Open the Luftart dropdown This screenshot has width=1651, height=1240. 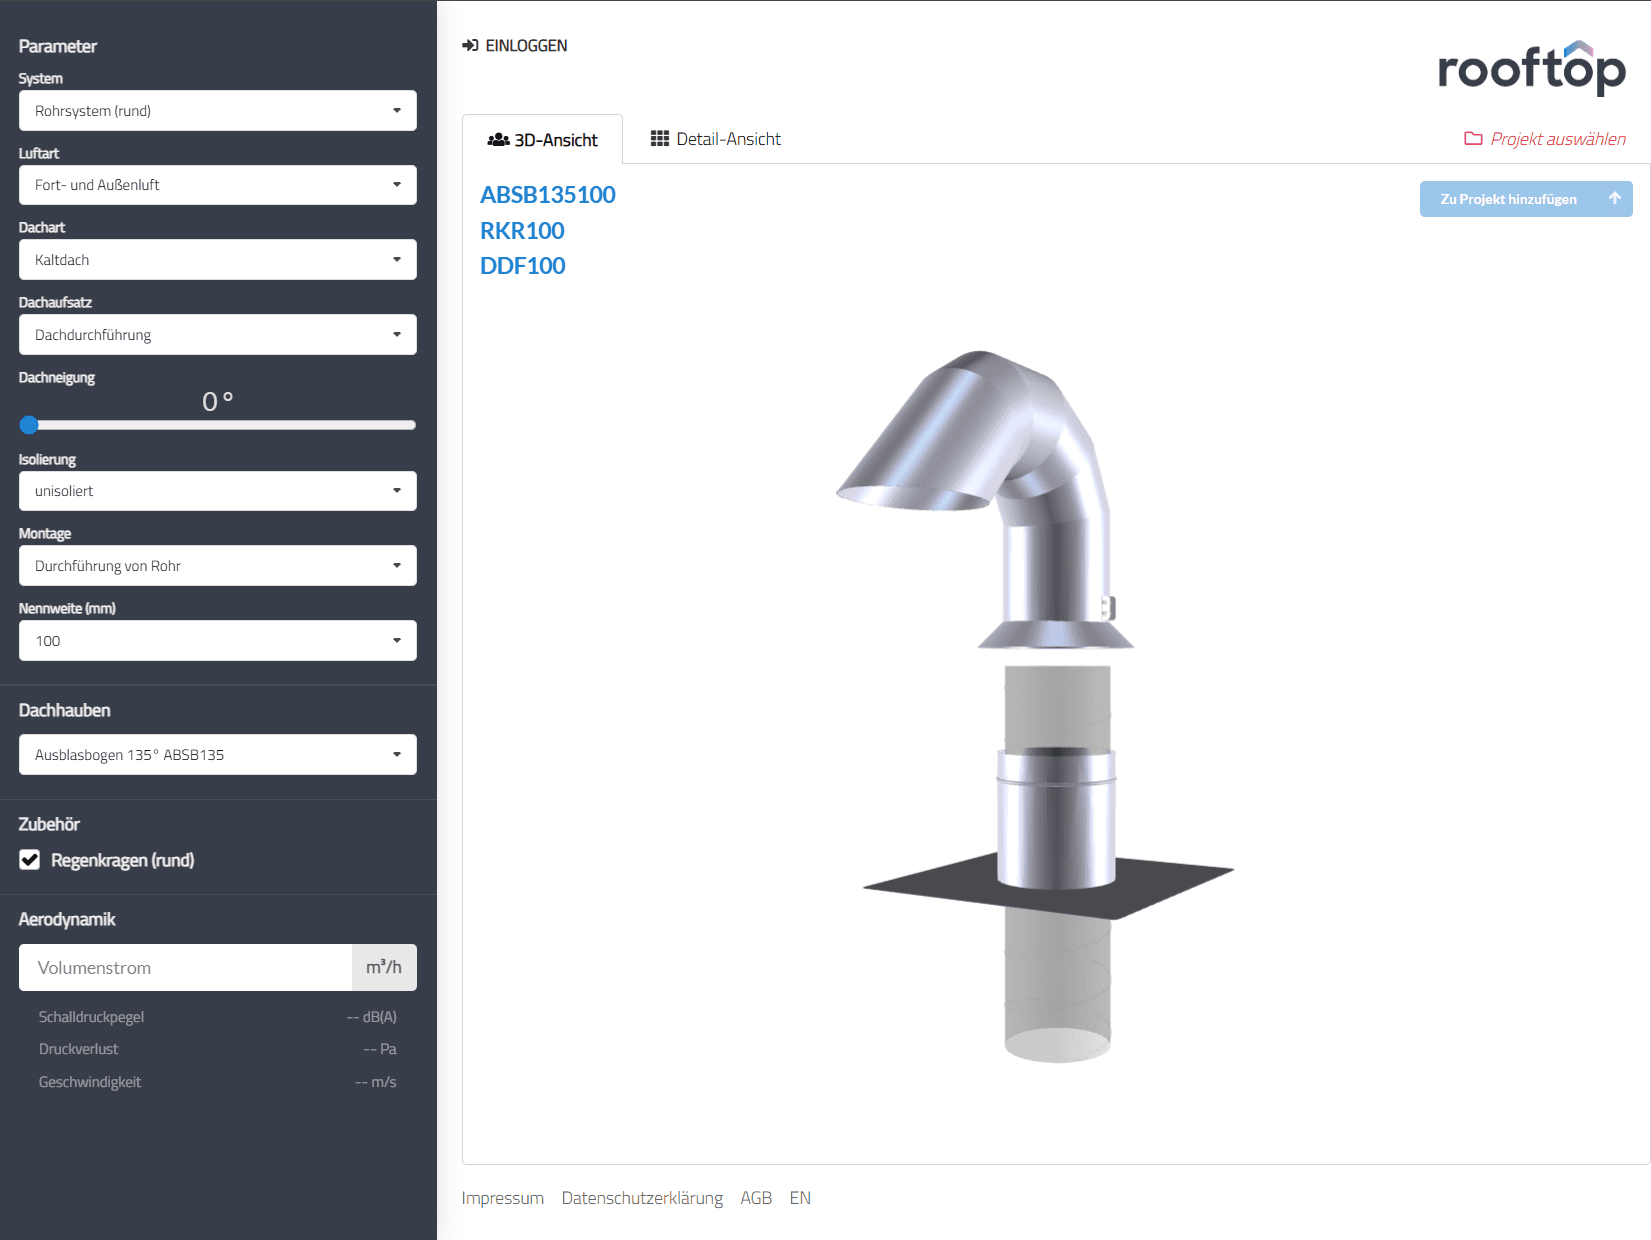[x=217, y=185]
